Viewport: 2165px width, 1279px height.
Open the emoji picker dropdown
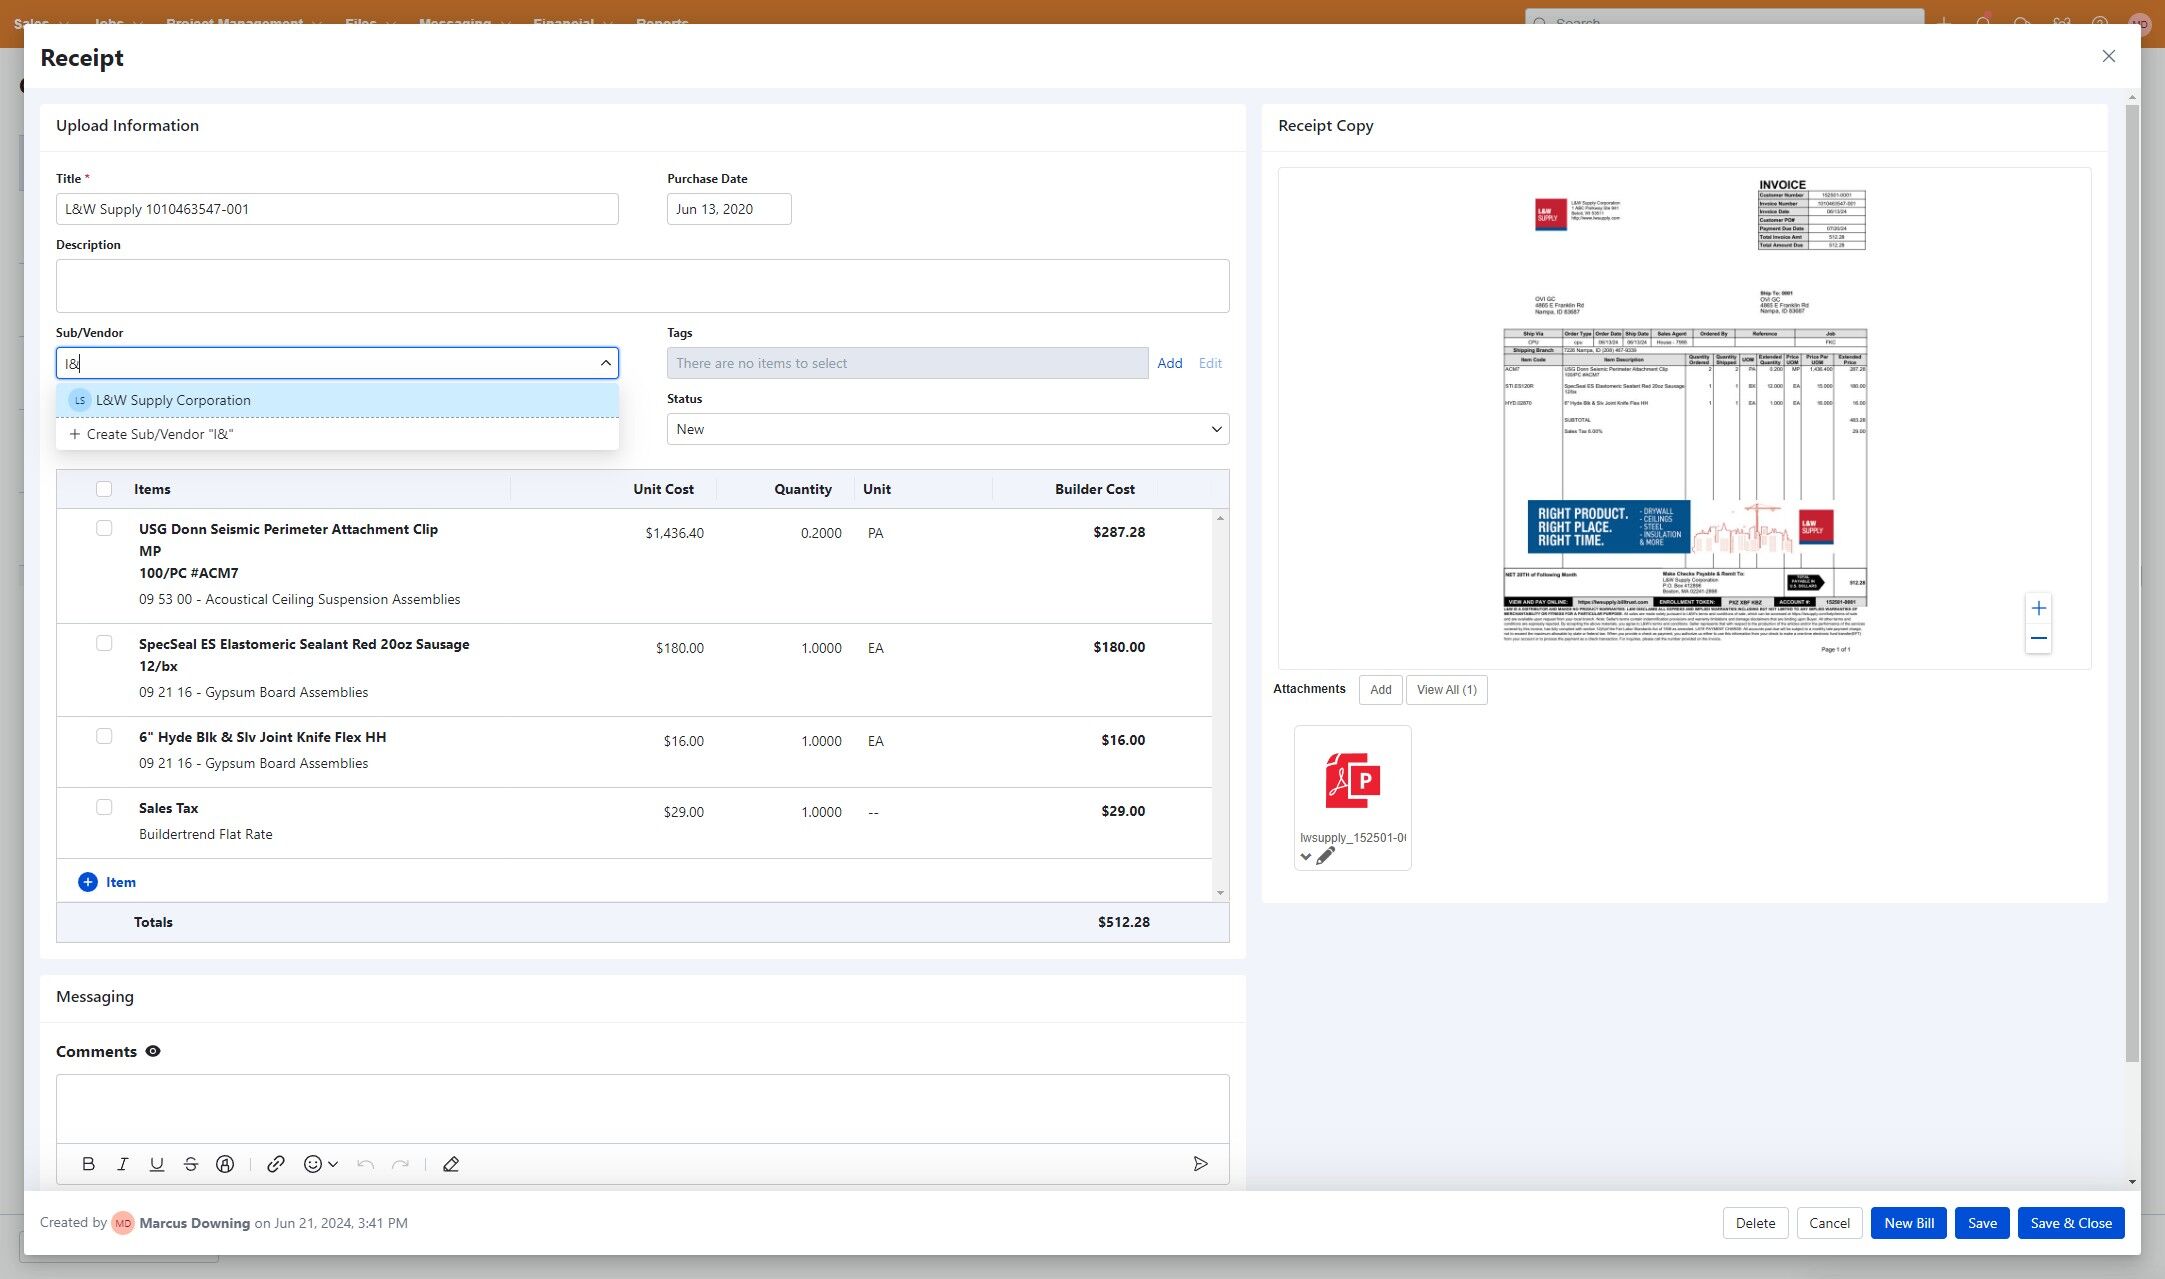(320, 1164)
